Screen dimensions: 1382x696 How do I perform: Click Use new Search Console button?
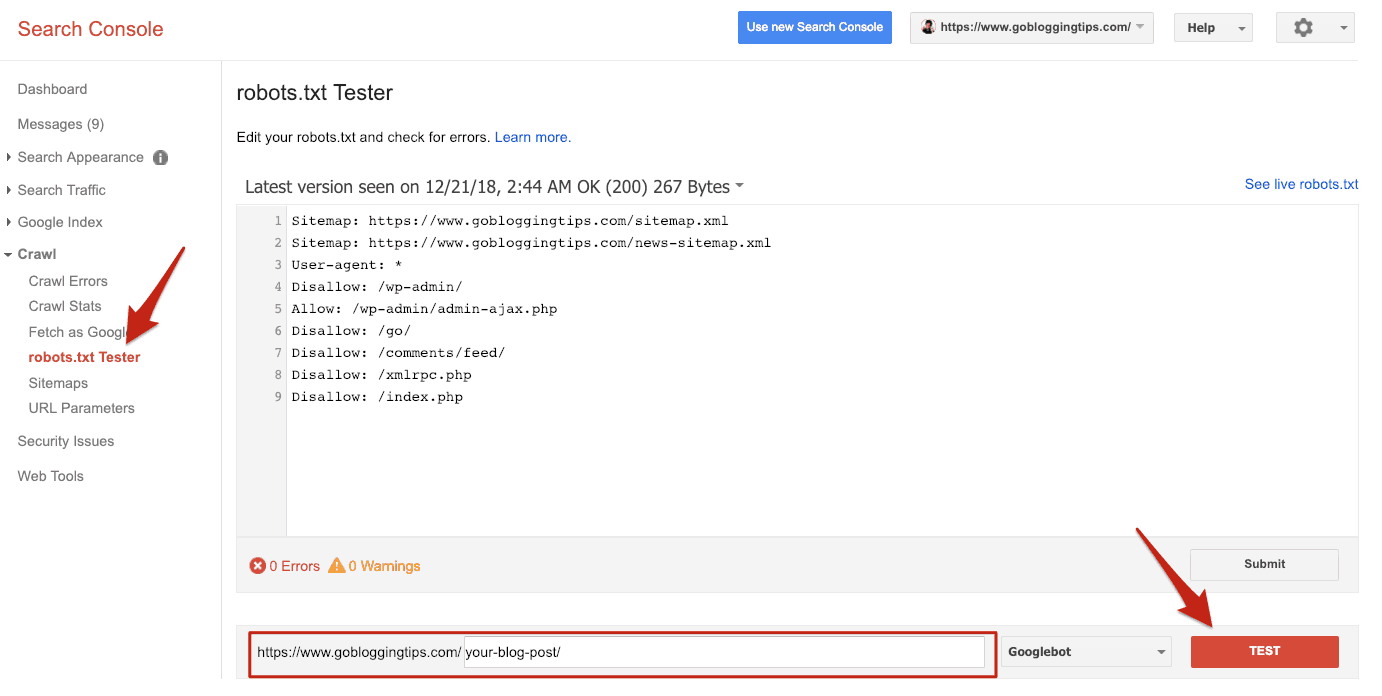tap(815, 27)
